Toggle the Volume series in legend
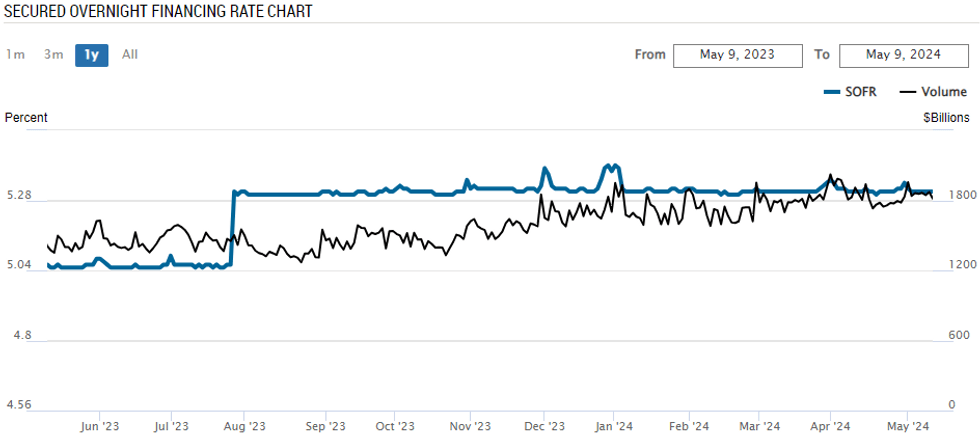This screenshot has height=444, width=980. (943, 92)
